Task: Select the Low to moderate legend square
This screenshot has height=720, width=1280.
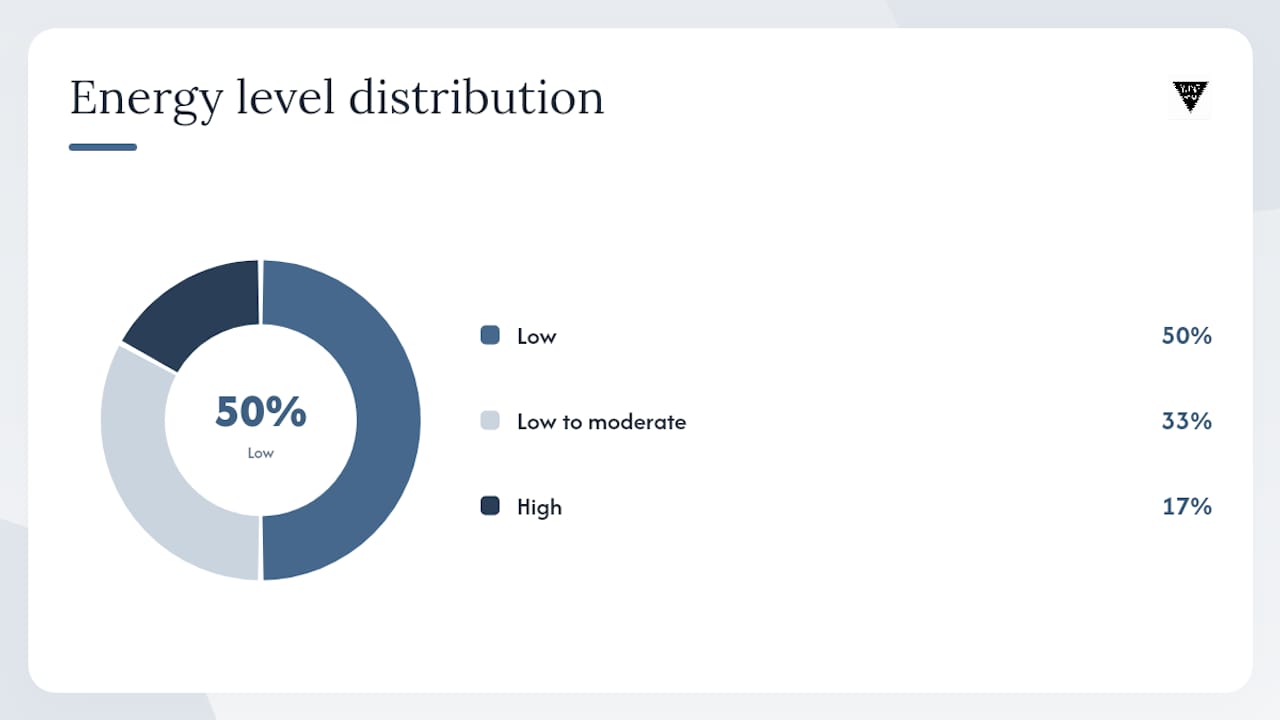Action: tap(490, 421)
